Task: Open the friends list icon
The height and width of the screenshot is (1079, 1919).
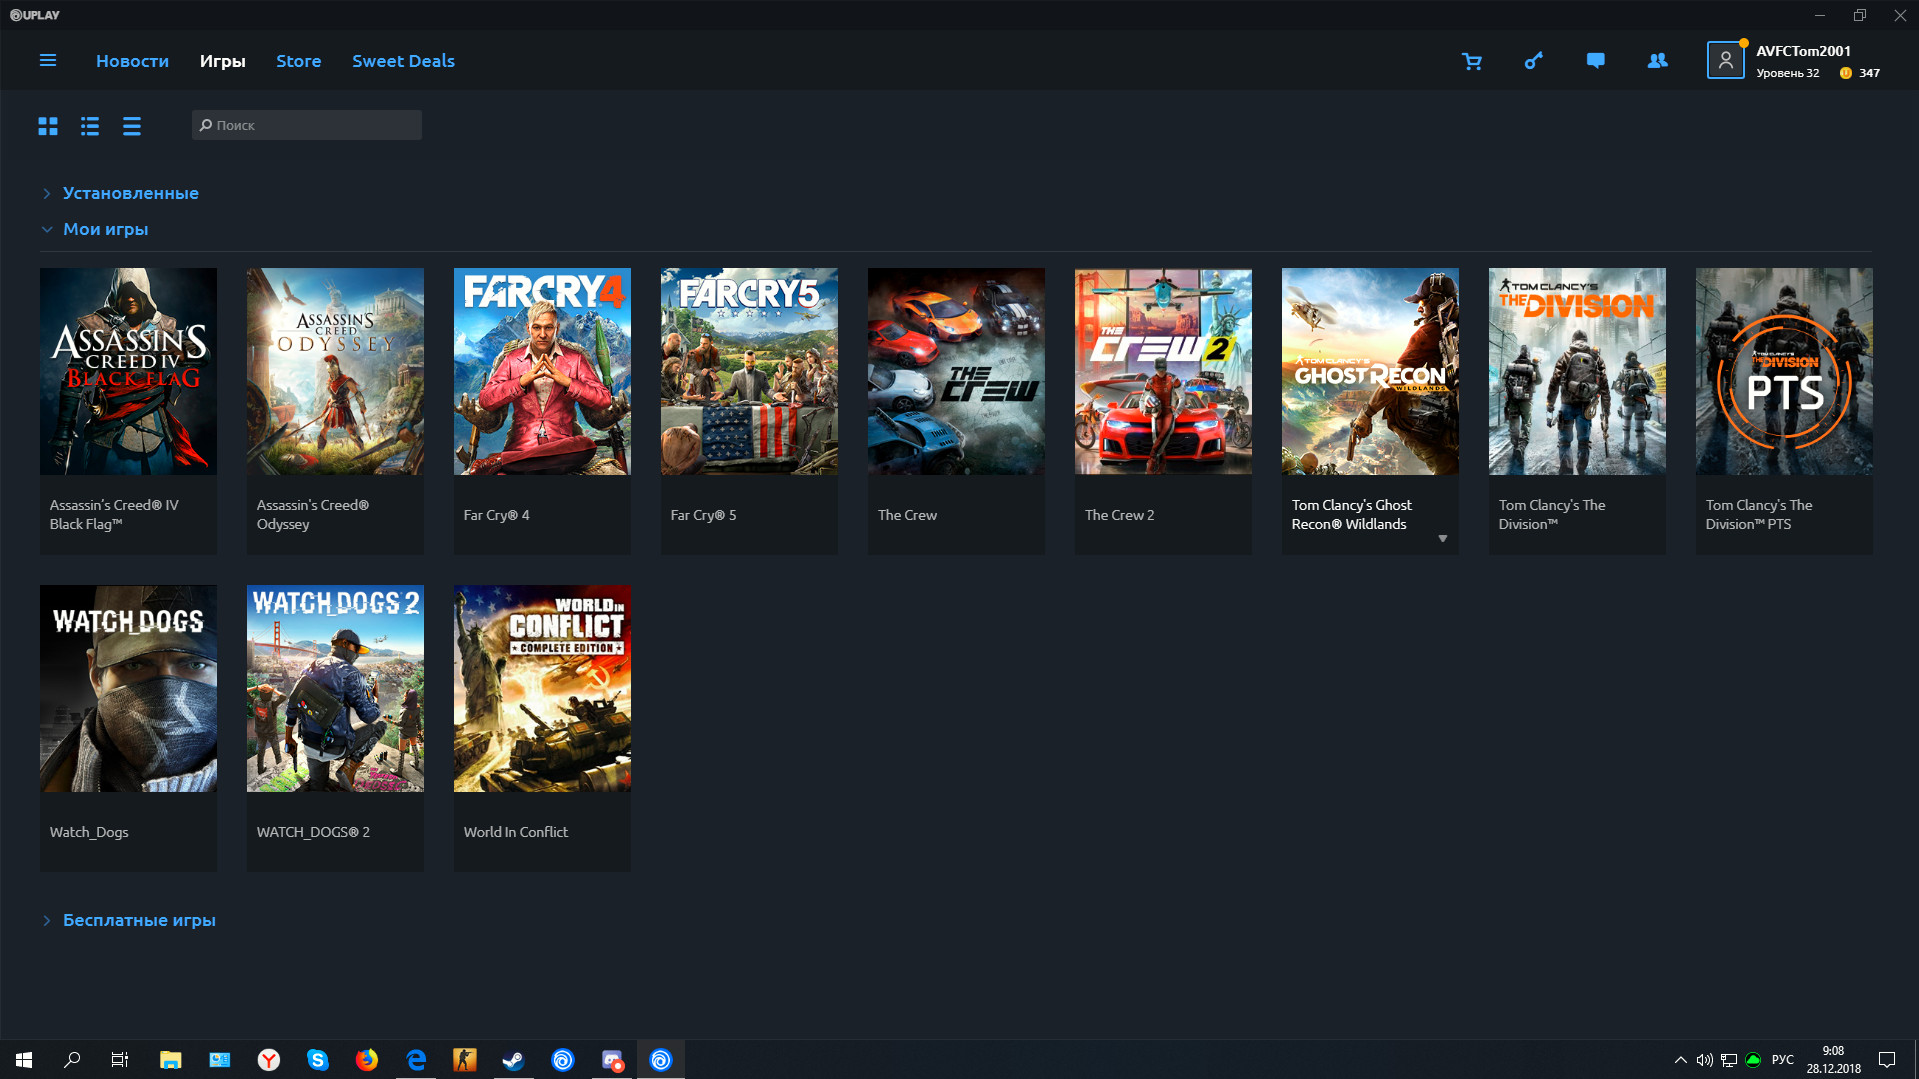Action: [x=1657, y=61]
